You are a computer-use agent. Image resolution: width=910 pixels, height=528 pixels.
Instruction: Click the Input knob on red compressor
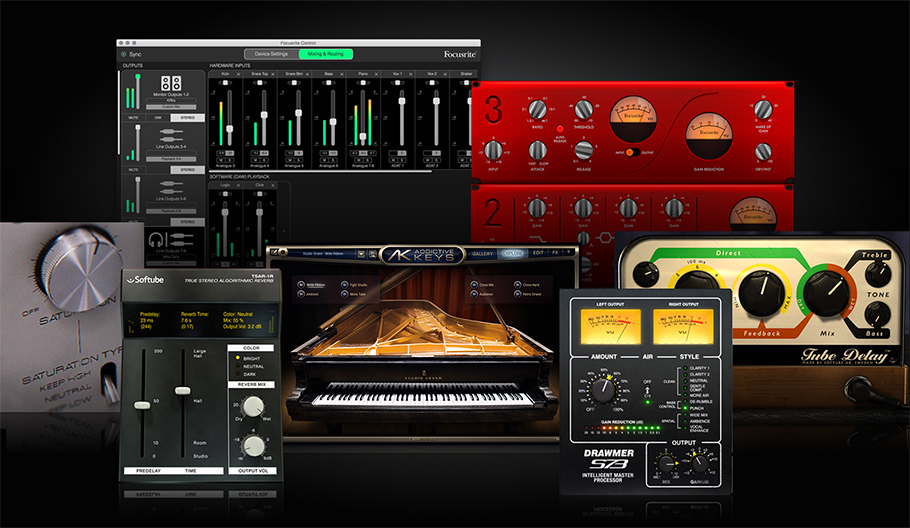[x=493, y=150]
